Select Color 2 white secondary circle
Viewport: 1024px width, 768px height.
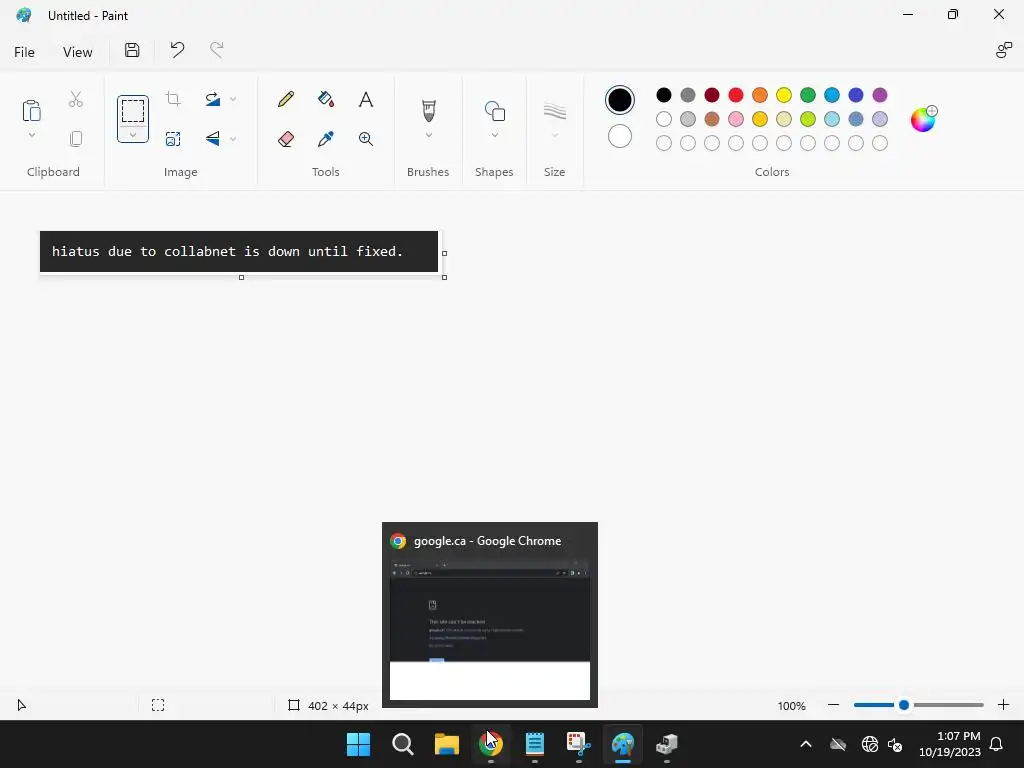pos(620,136)
